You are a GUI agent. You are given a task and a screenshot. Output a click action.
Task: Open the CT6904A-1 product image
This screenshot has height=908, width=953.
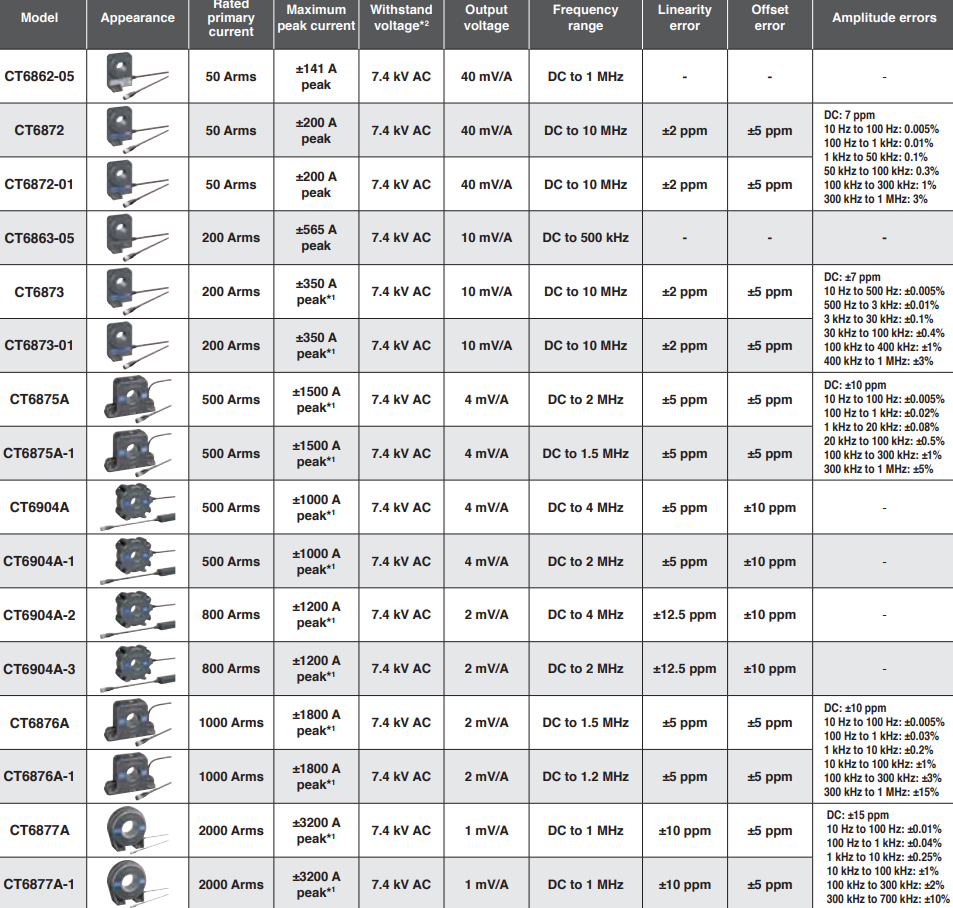[137, 561]
